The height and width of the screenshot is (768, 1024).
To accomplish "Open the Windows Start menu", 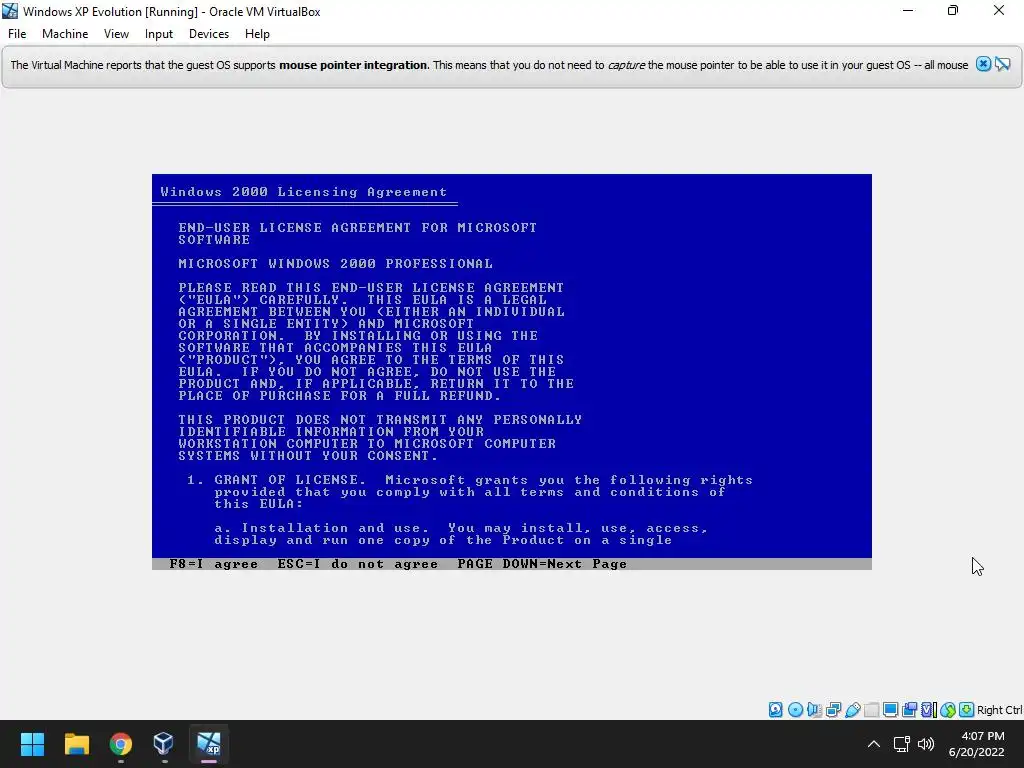I will 32,744.
